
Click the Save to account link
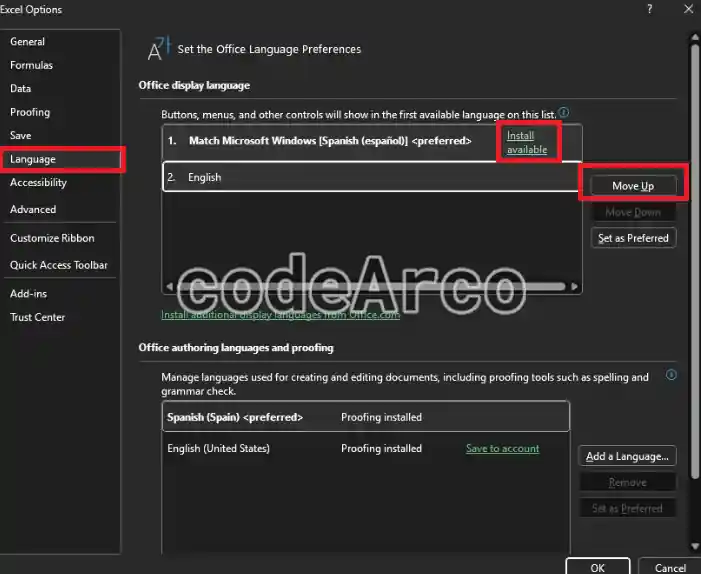click(503, 448)
